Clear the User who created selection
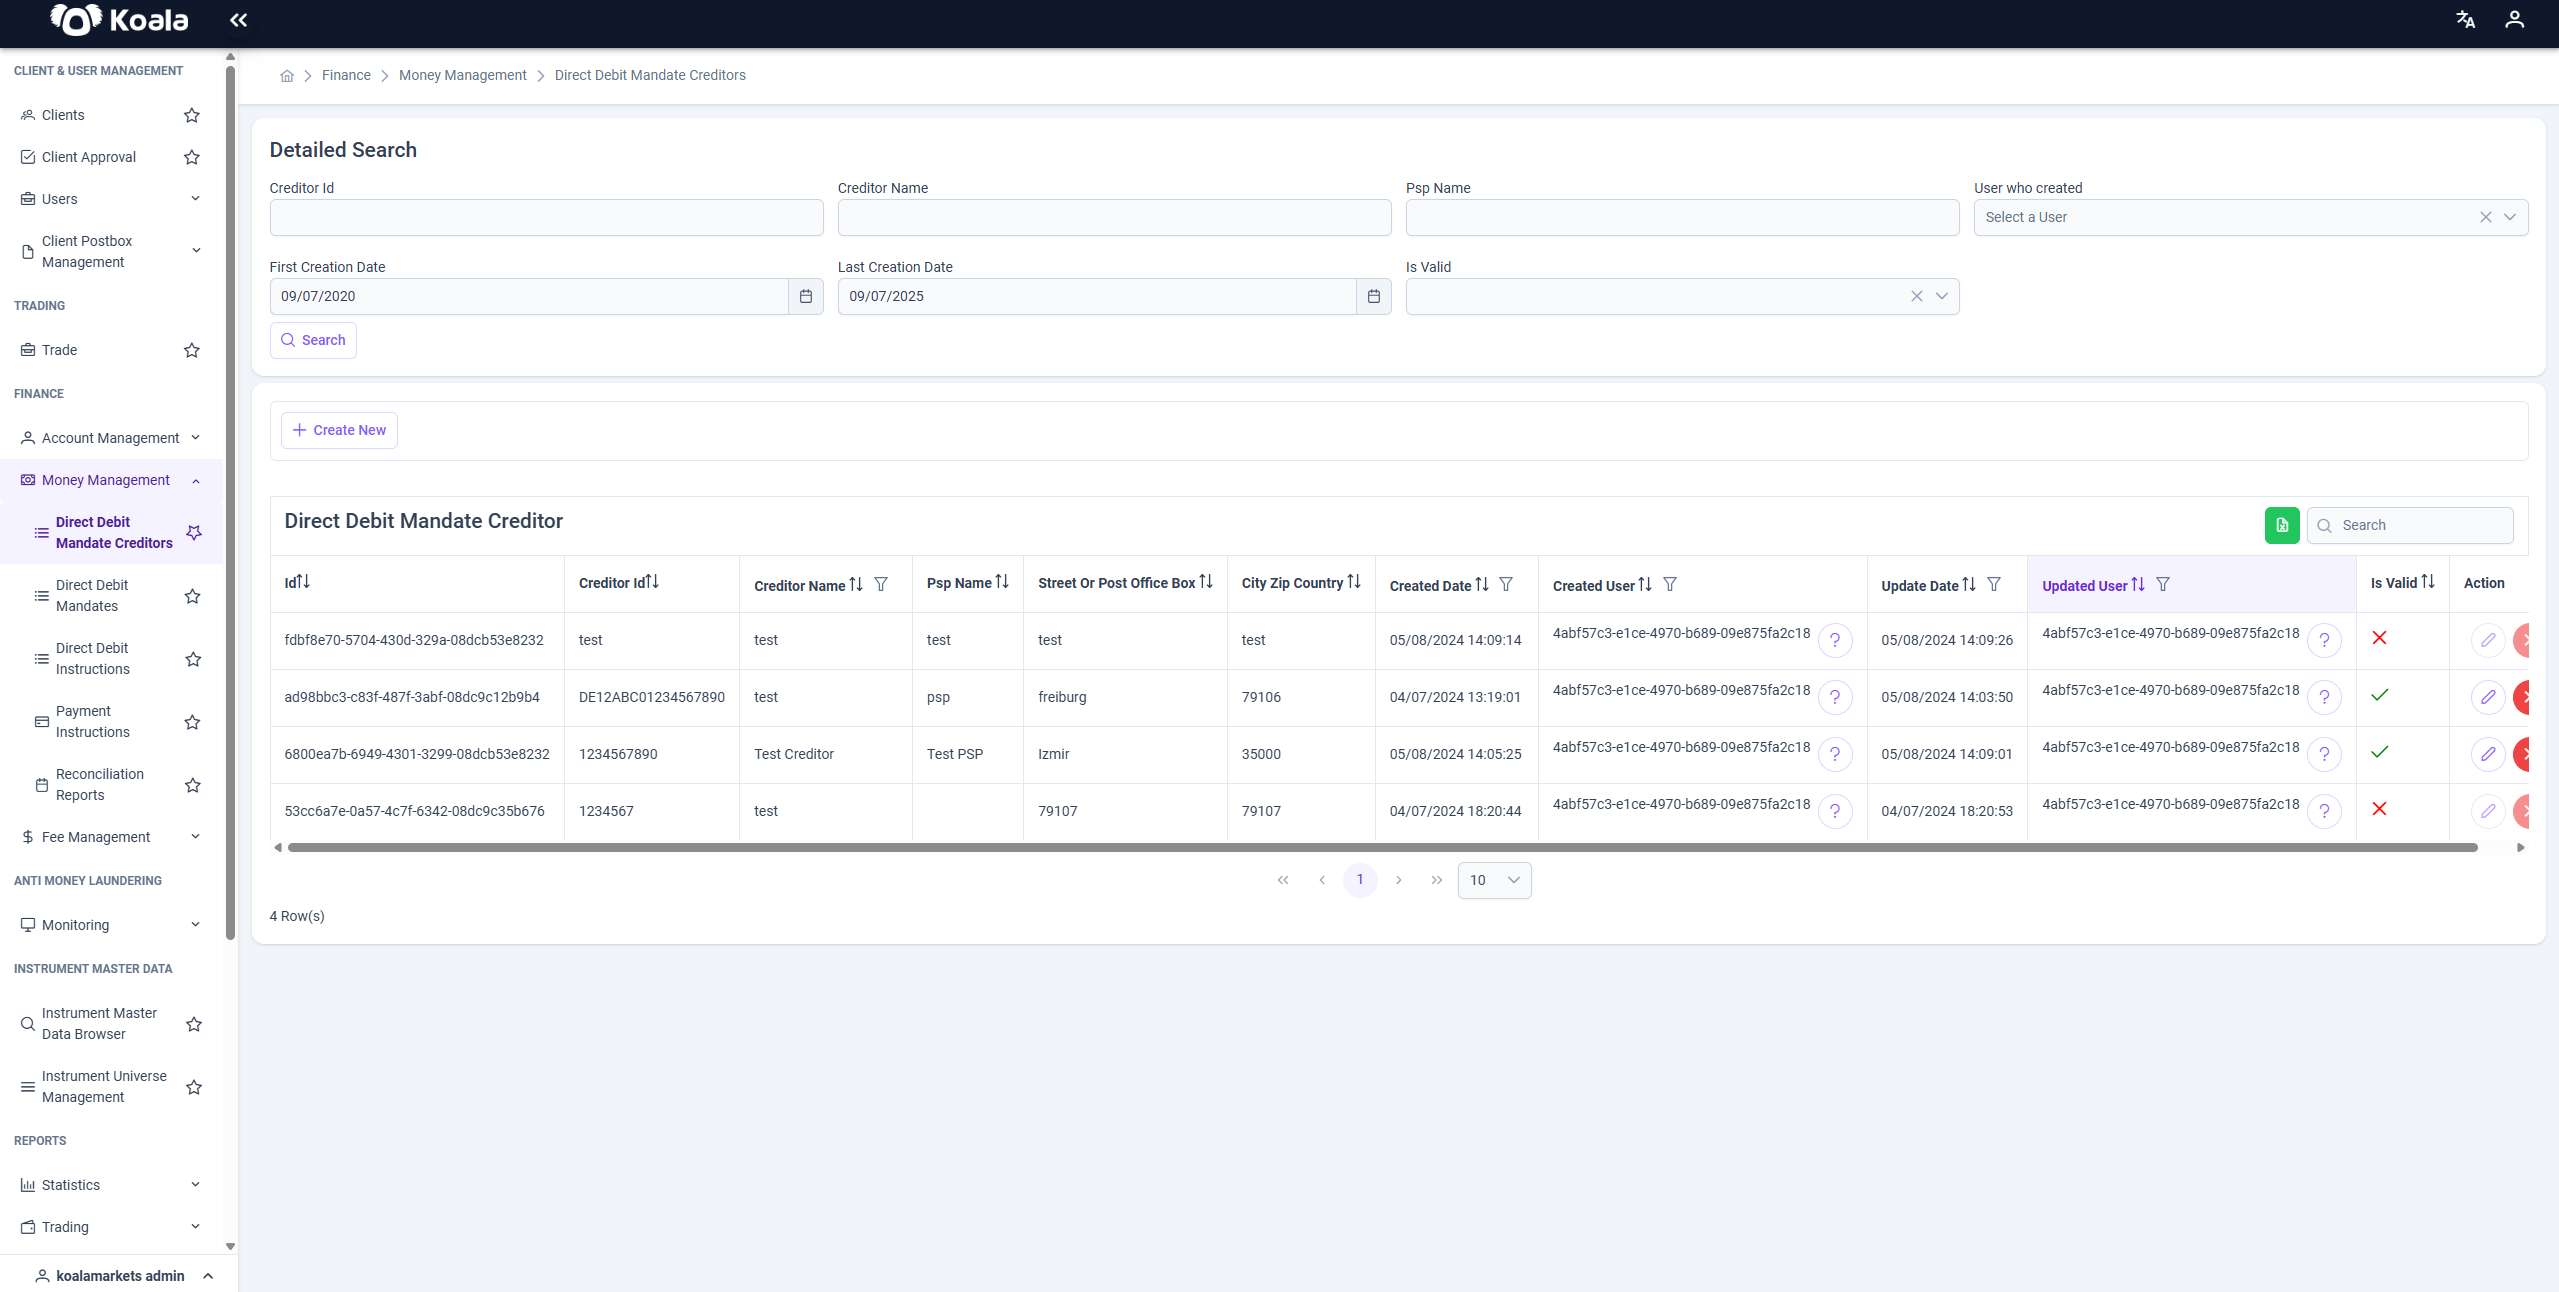Viewport: 2559px width, 1292px height. pos(2485,217)
